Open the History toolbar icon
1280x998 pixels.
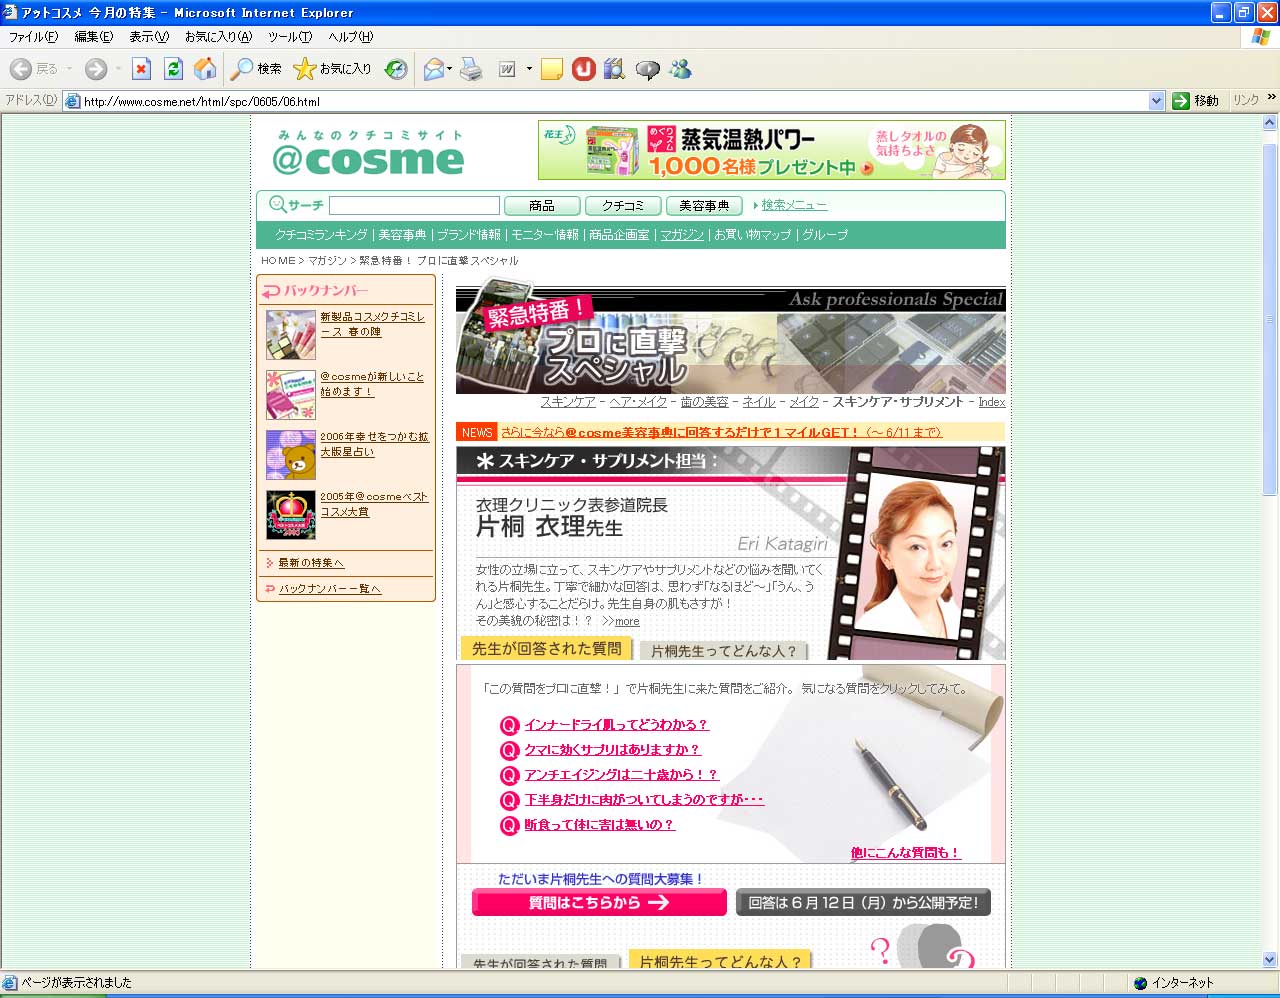397,69
